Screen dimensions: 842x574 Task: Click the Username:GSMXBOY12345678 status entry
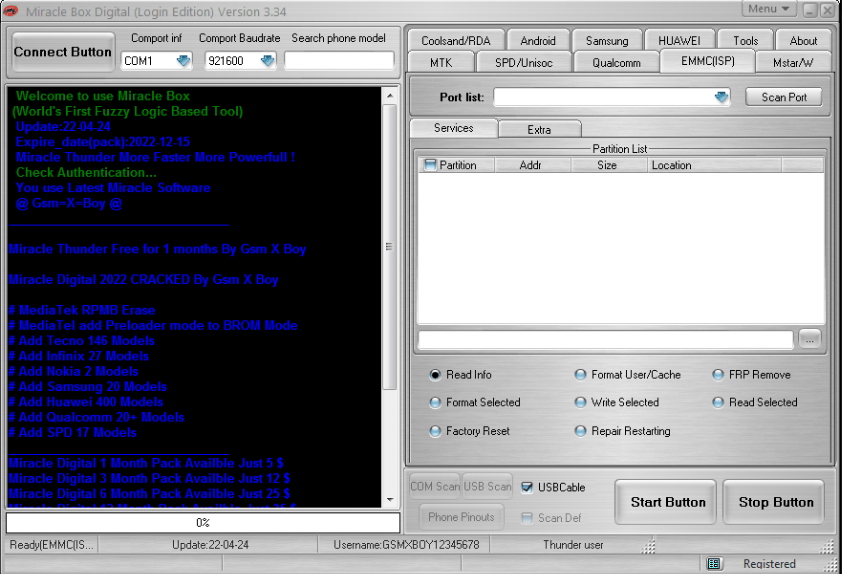[x=406, y=545]
